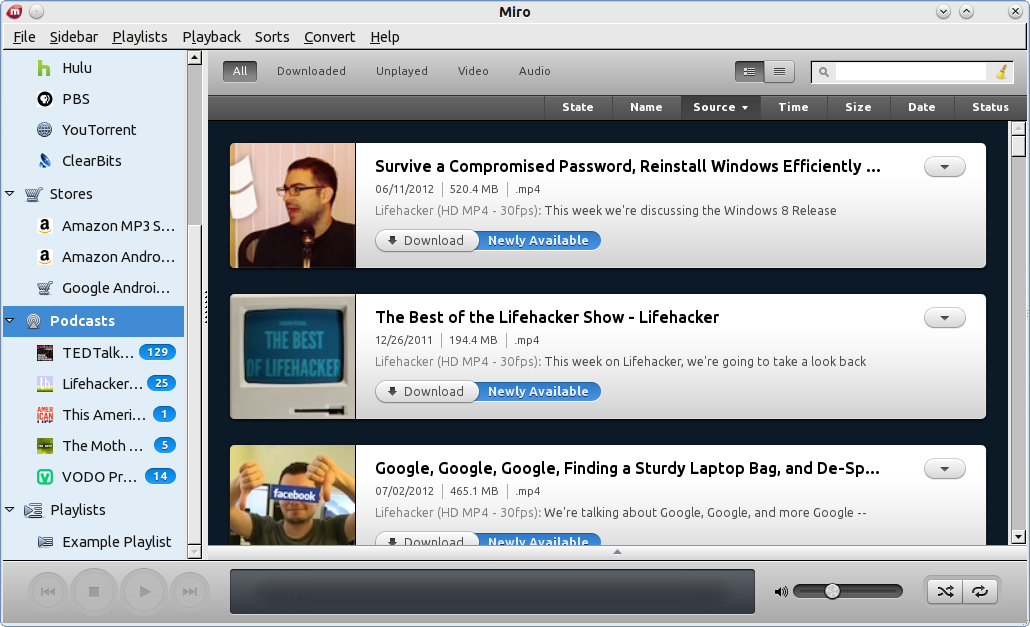Click main list scrollbar down arrow
This screenshot has height=627, width=1030.
pos(1018,537)
